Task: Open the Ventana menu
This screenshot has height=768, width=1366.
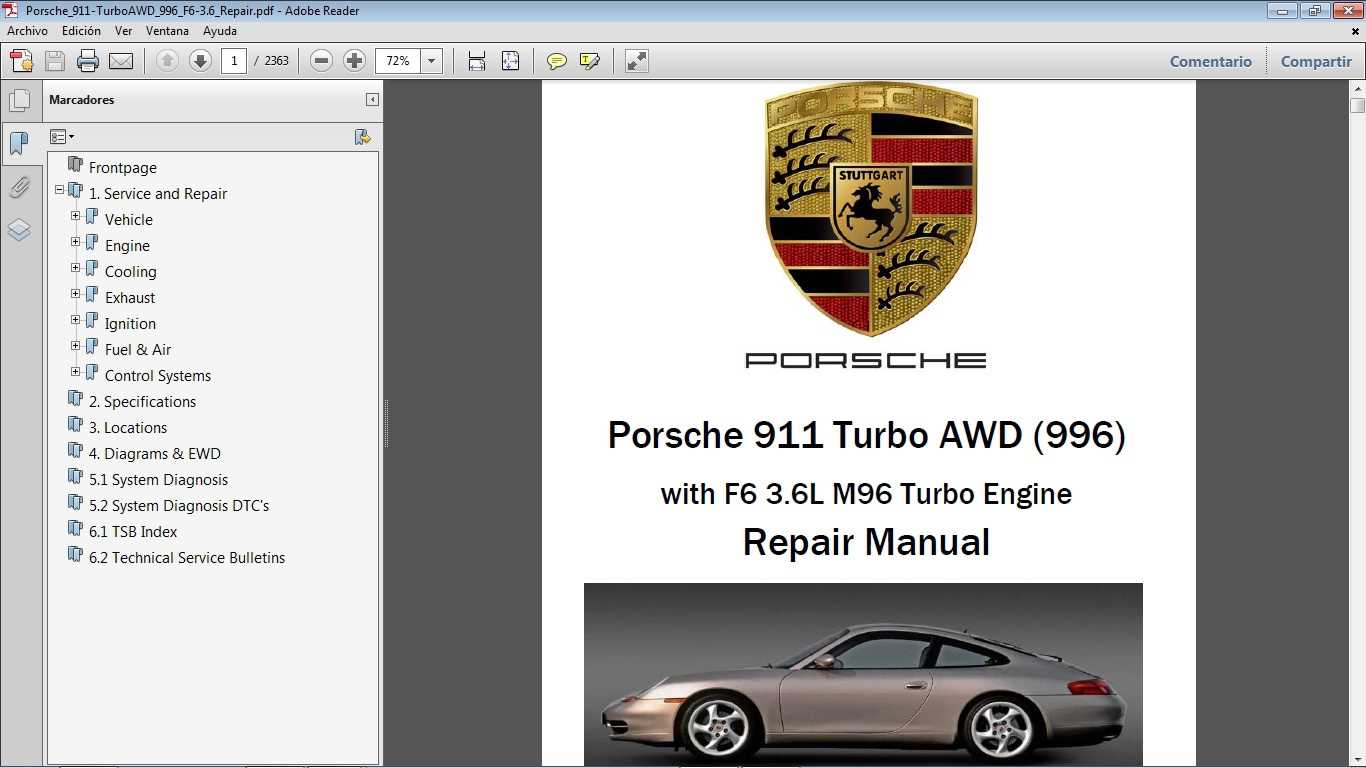Action: point(167,31)
